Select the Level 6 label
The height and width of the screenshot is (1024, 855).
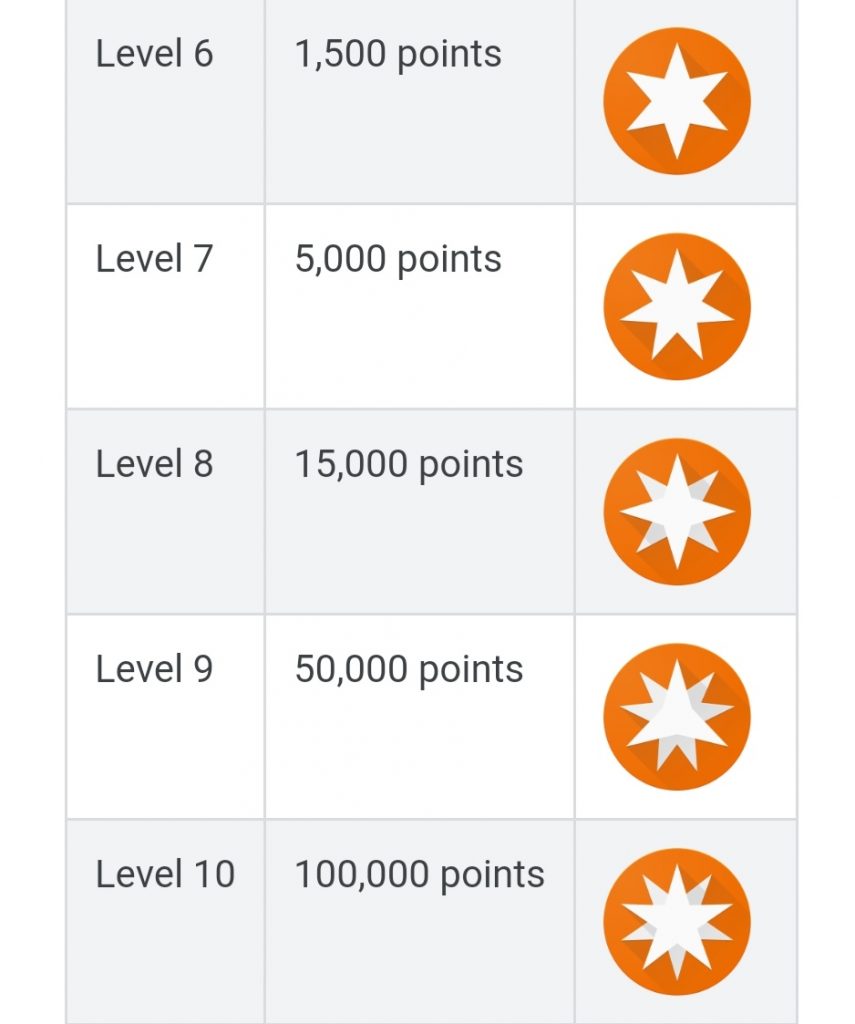coord(154,54)
